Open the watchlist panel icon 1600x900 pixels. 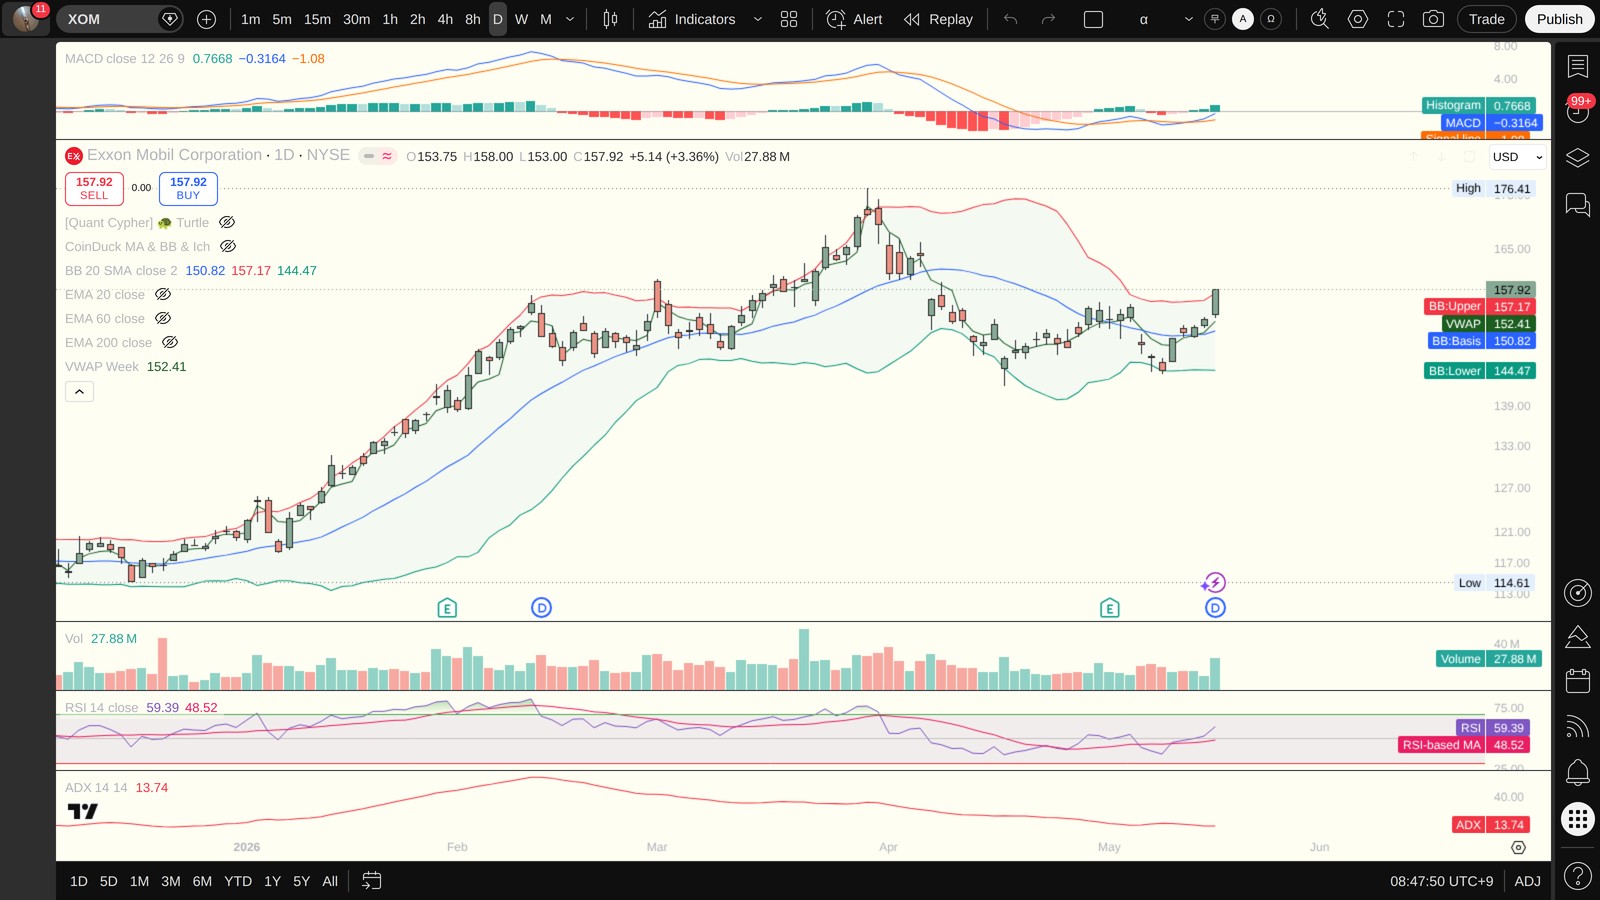pyautogui.click(x=1578, y=67)
